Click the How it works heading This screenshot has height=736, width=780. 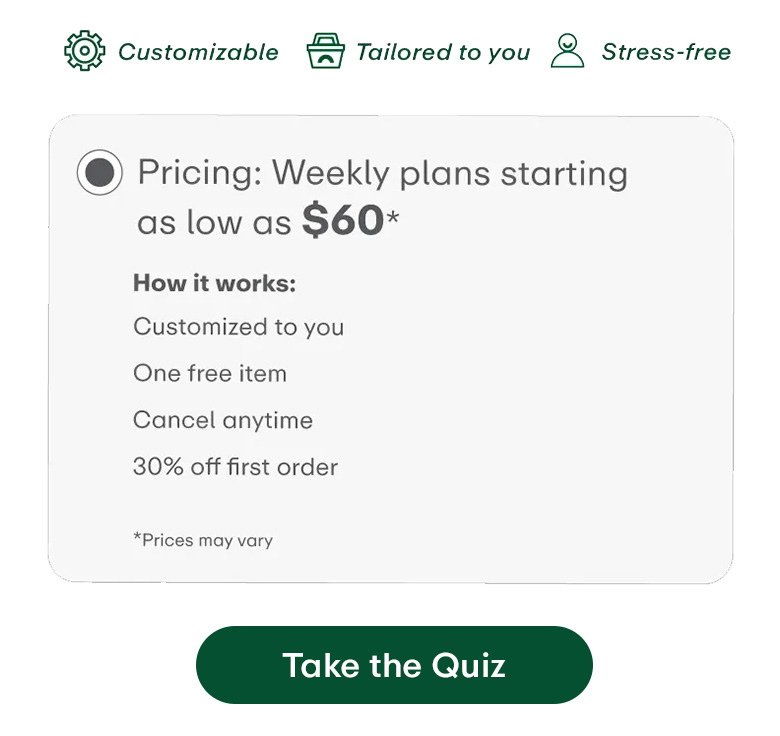pyautogui.click(x=214, y=283)
